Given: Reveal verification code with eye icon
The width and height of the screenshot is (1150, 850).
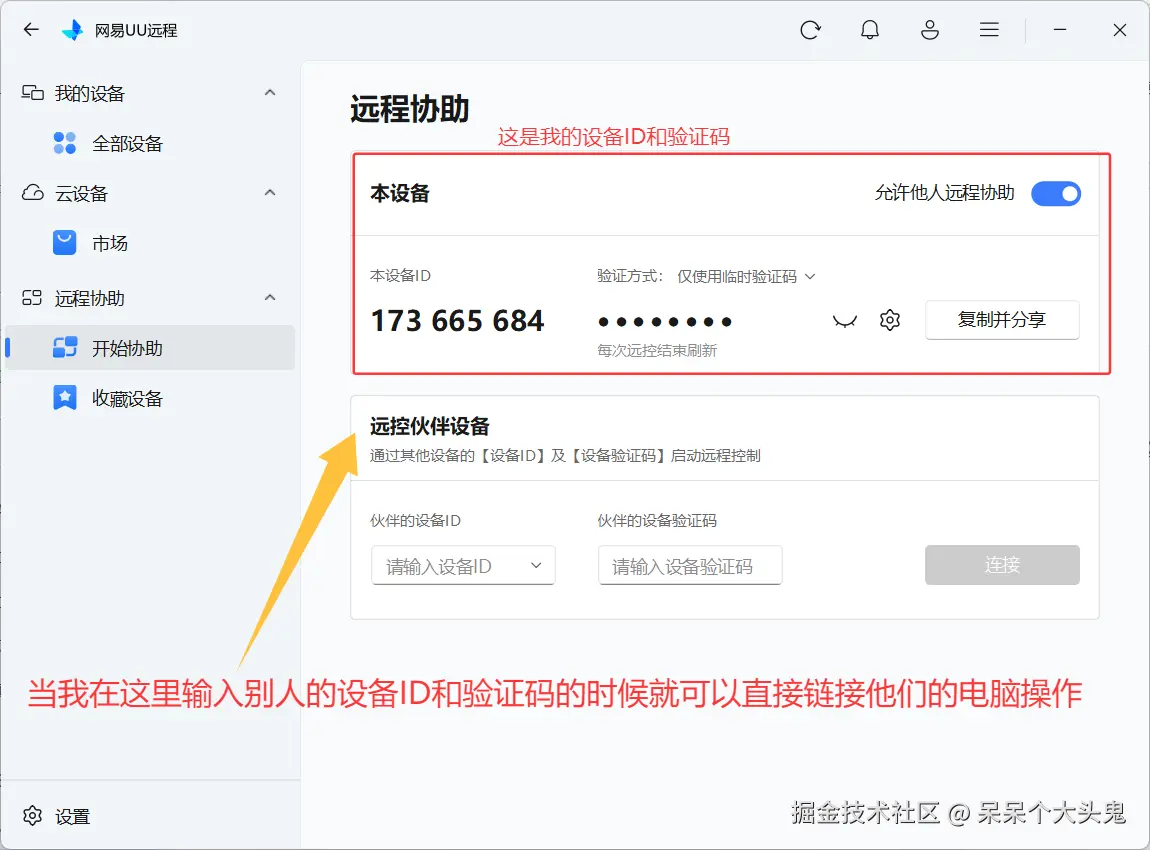Looking at the screenshot, I should coord(845,321).
